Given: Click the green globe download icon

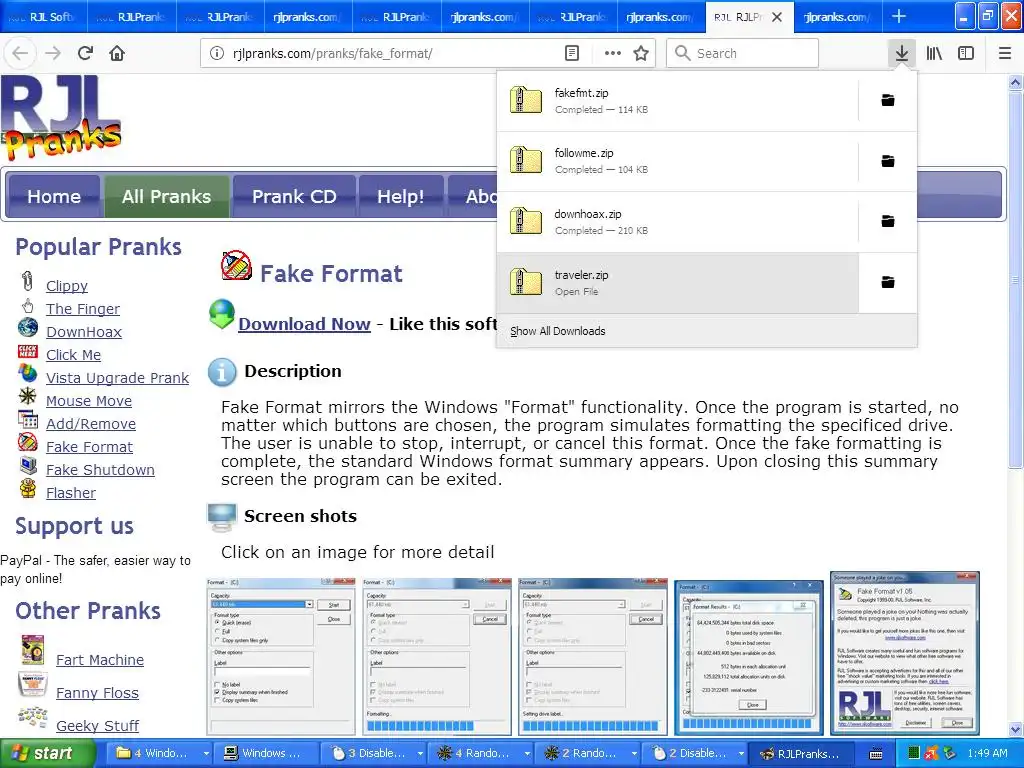Looking at the screenshot, I should tap(222, 315).
